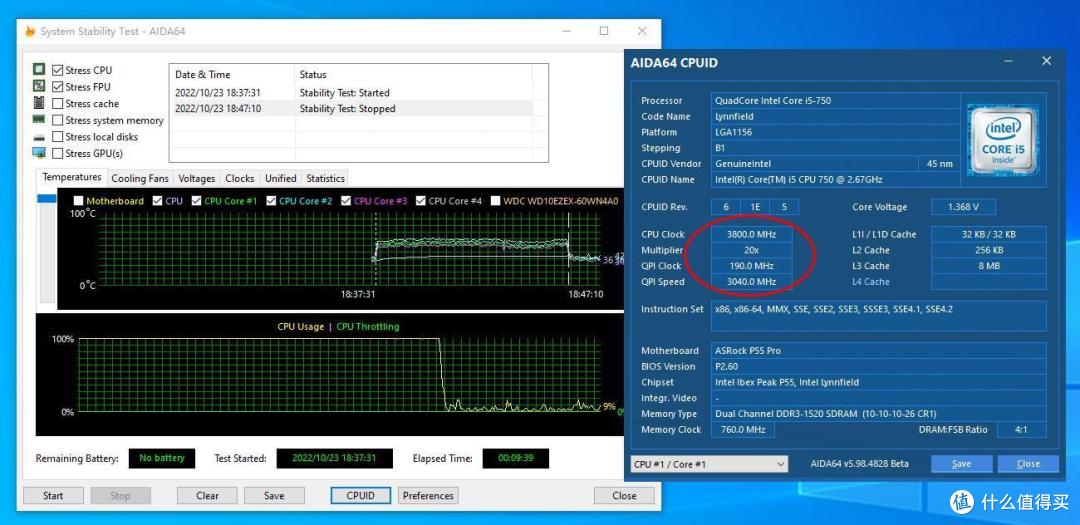Click the blue slider beside temperature graph
Screen dimensions: 1080x525
pyautogui.click(x=46, y=198)
